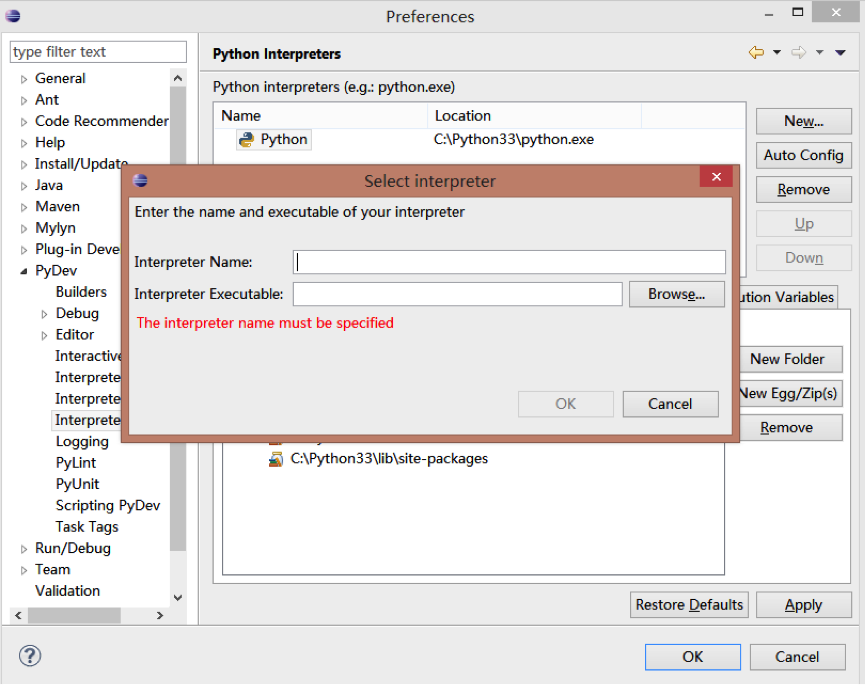
Task: Click the back arrow icon in Preferences header
Action: [756, 52]
